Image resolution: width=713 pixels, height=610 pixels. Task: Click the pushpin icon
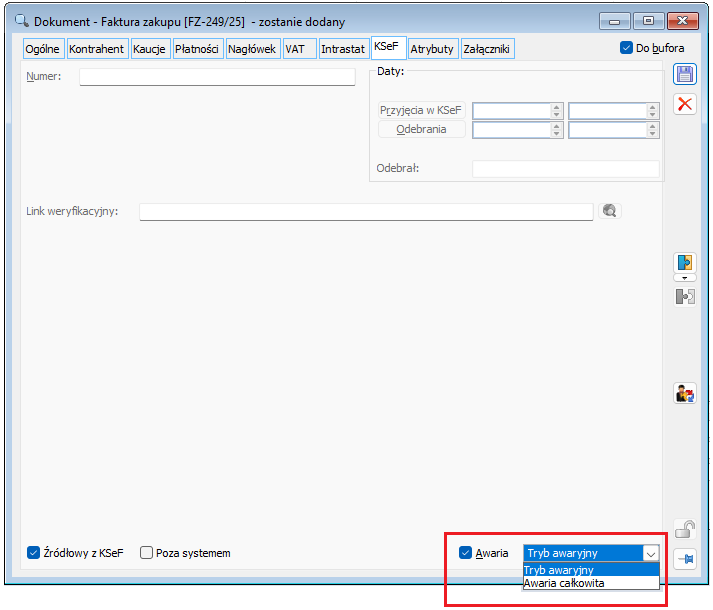[x=684, y=558]
